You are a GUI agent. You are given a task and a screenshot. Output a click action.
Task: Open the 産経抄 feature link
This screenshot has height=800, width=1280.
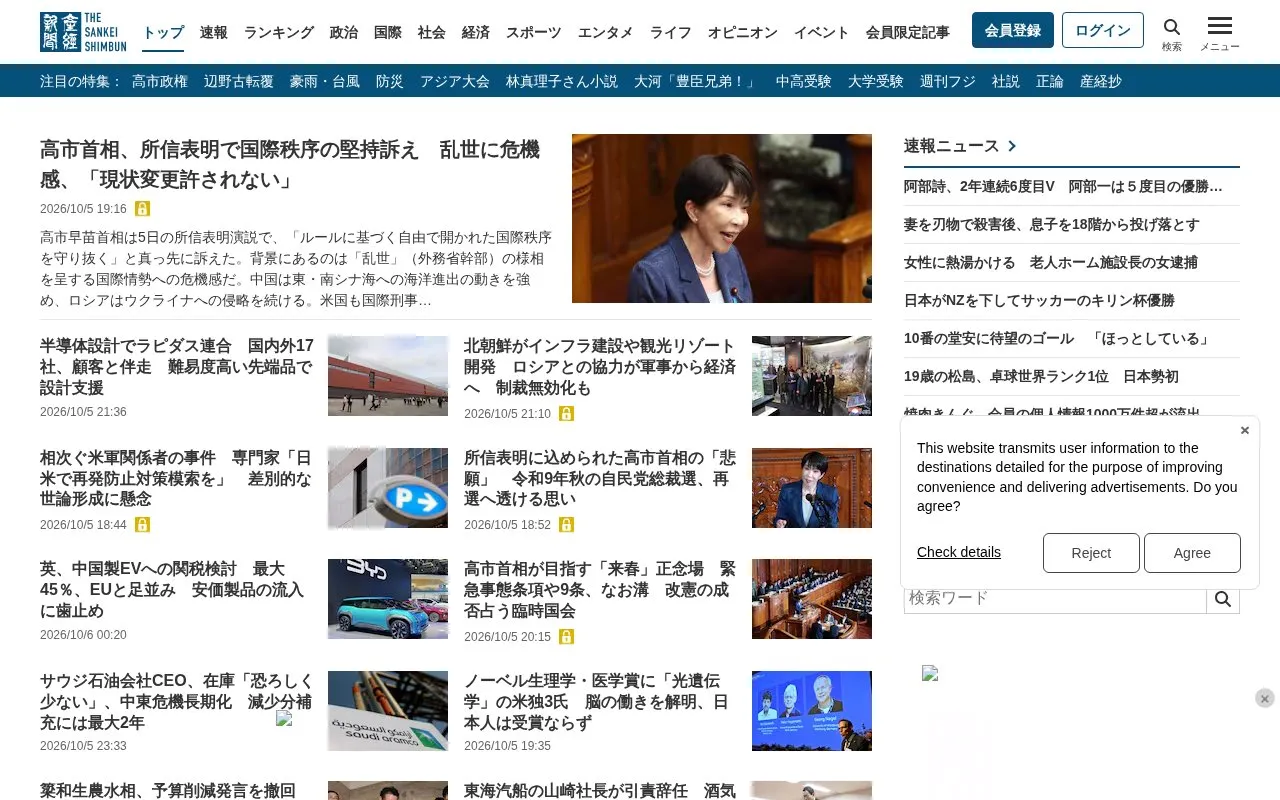[x=1101, y=81]
